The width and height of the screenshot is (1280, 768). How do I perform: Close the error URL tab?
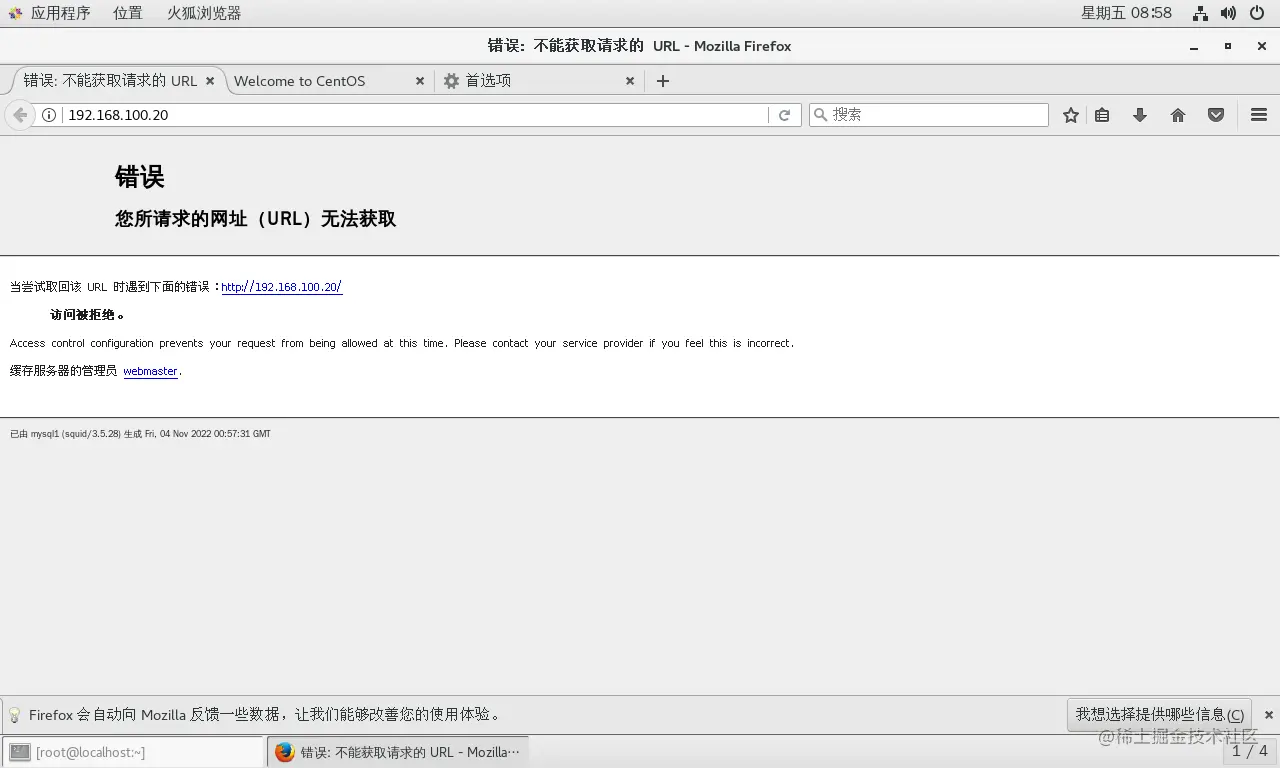click(210, 81)
